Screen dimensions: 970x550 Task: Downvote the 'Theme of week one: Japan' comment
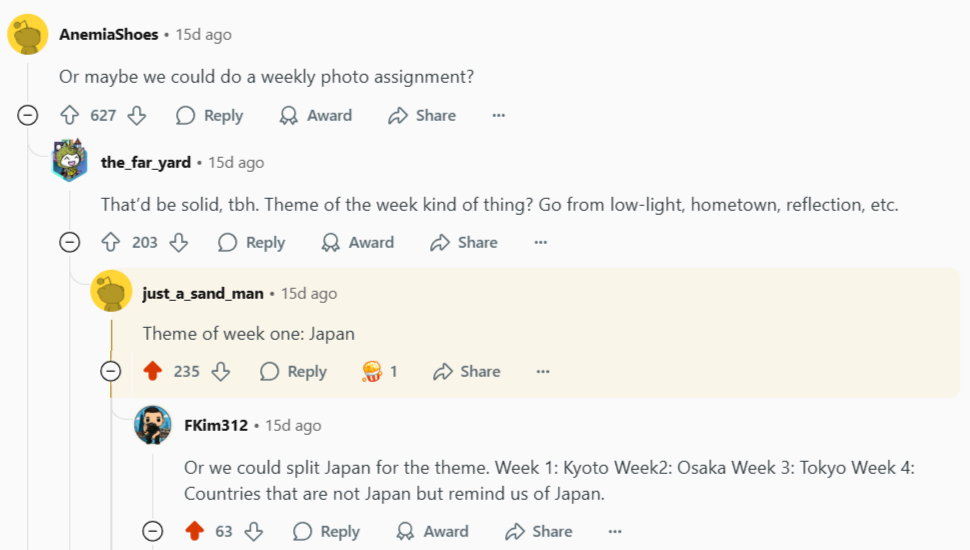pos(220,371)
